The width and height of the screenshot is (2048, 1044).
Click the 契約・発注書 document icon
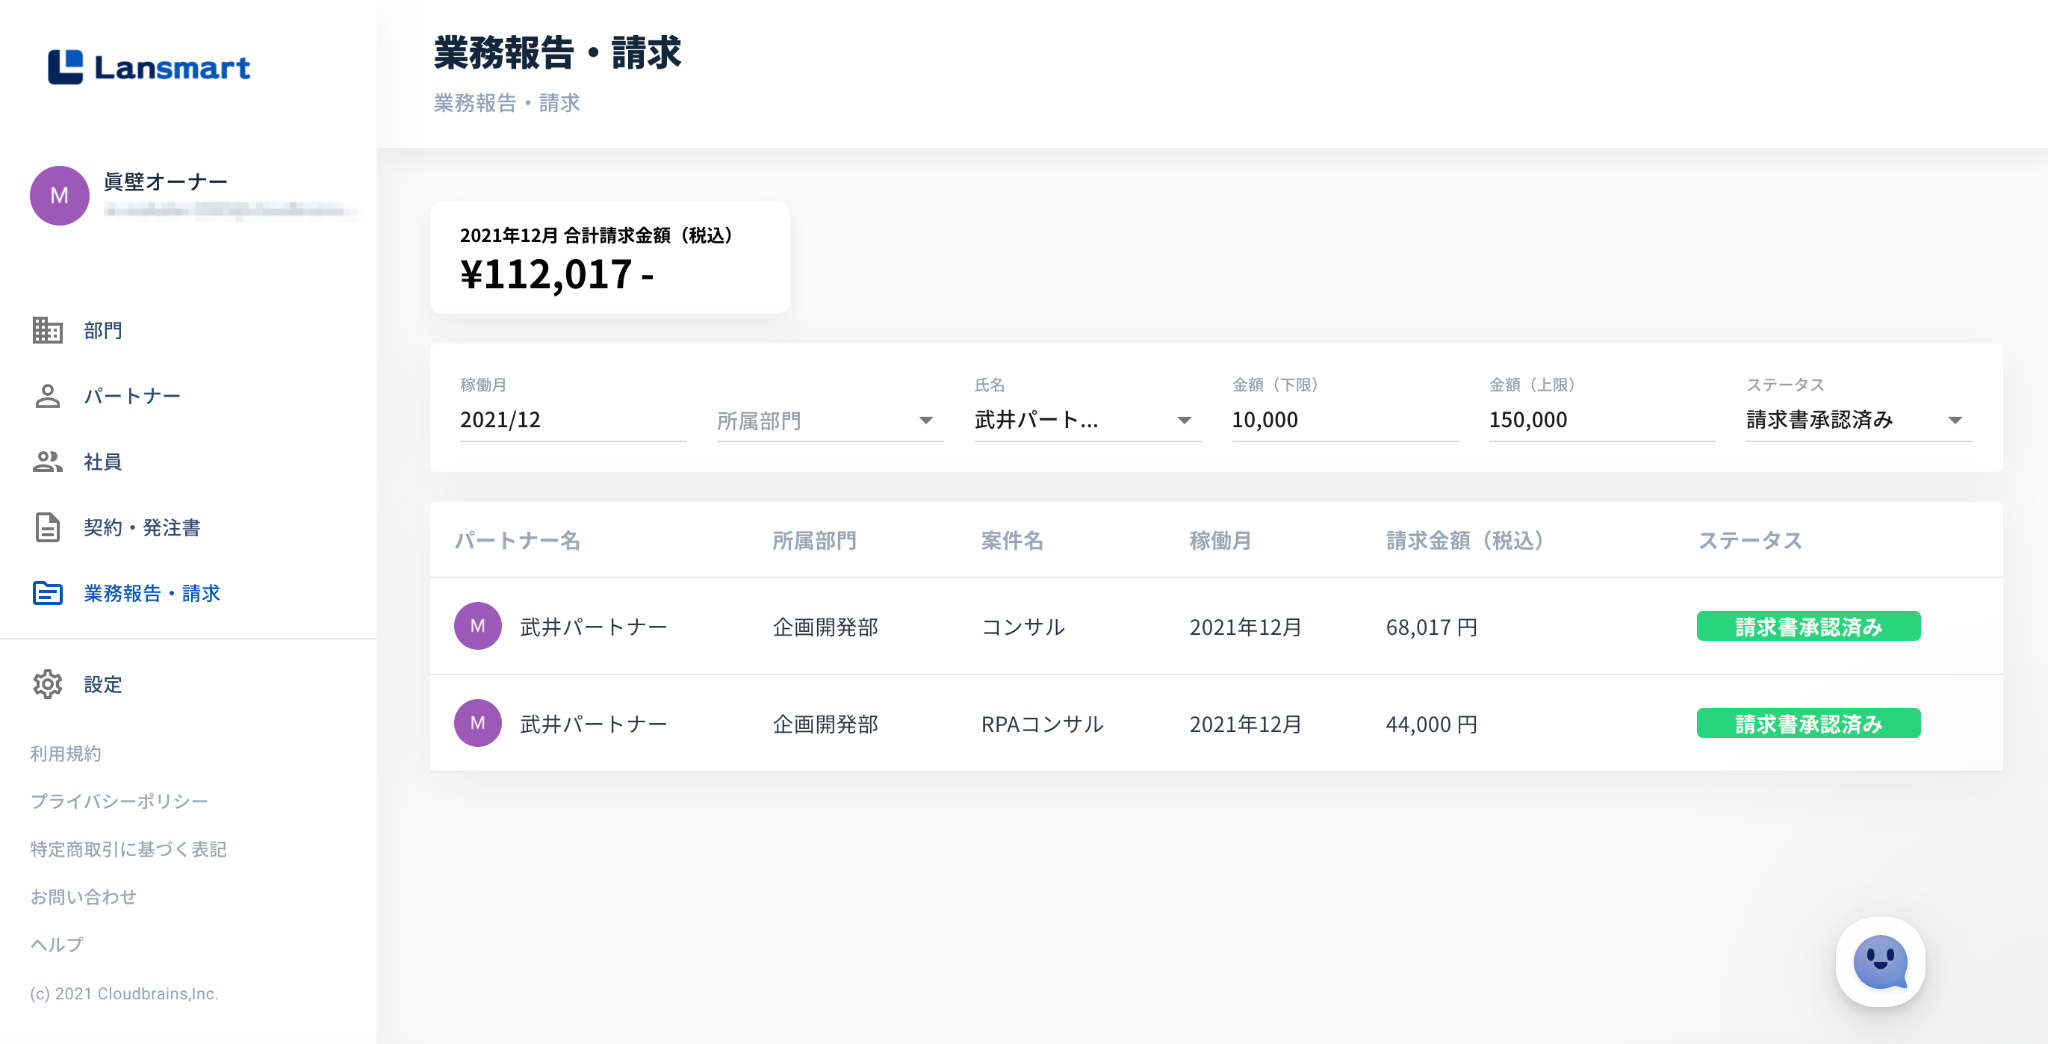click(x=48, y=527)
